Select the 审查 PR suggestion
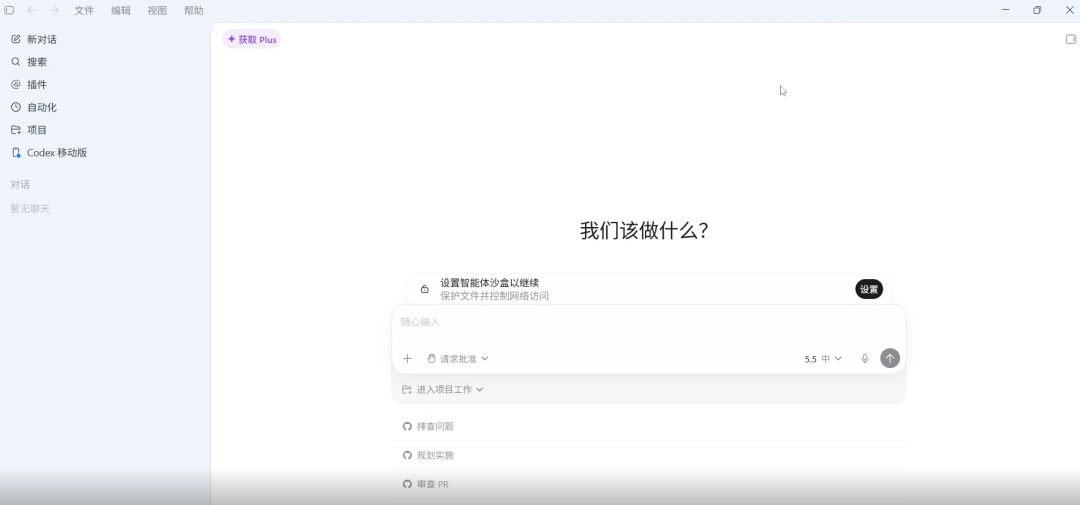 tap(648, 484)
